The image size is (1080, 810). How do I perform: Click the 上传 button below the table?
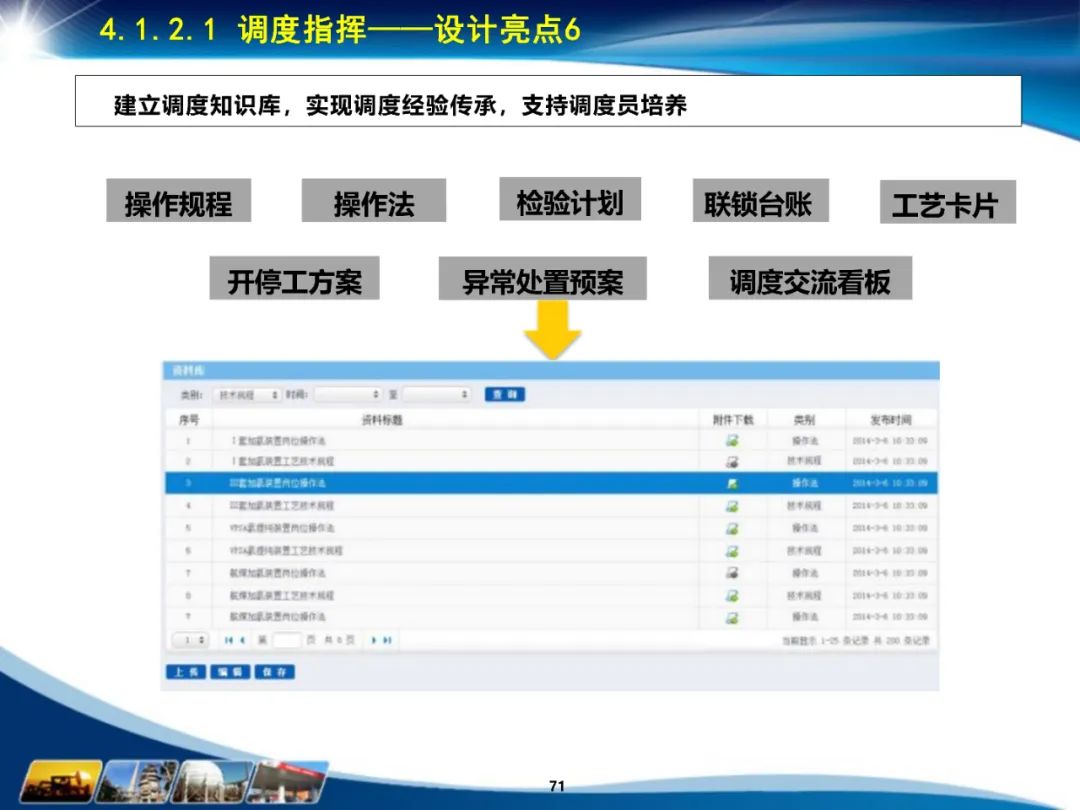[186, 672]
